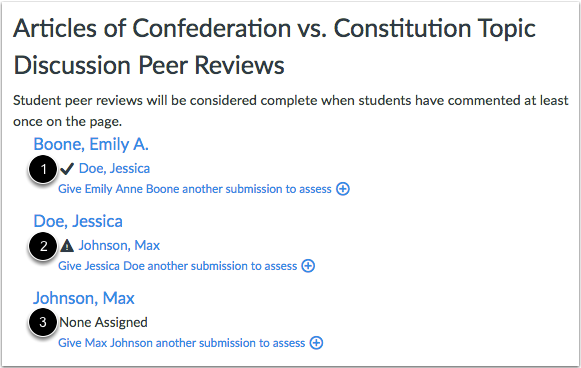The image size is (581, 368).
Task: Click the plus icon after Jessica Doe's assess link
Action: [x=308, y=266]
